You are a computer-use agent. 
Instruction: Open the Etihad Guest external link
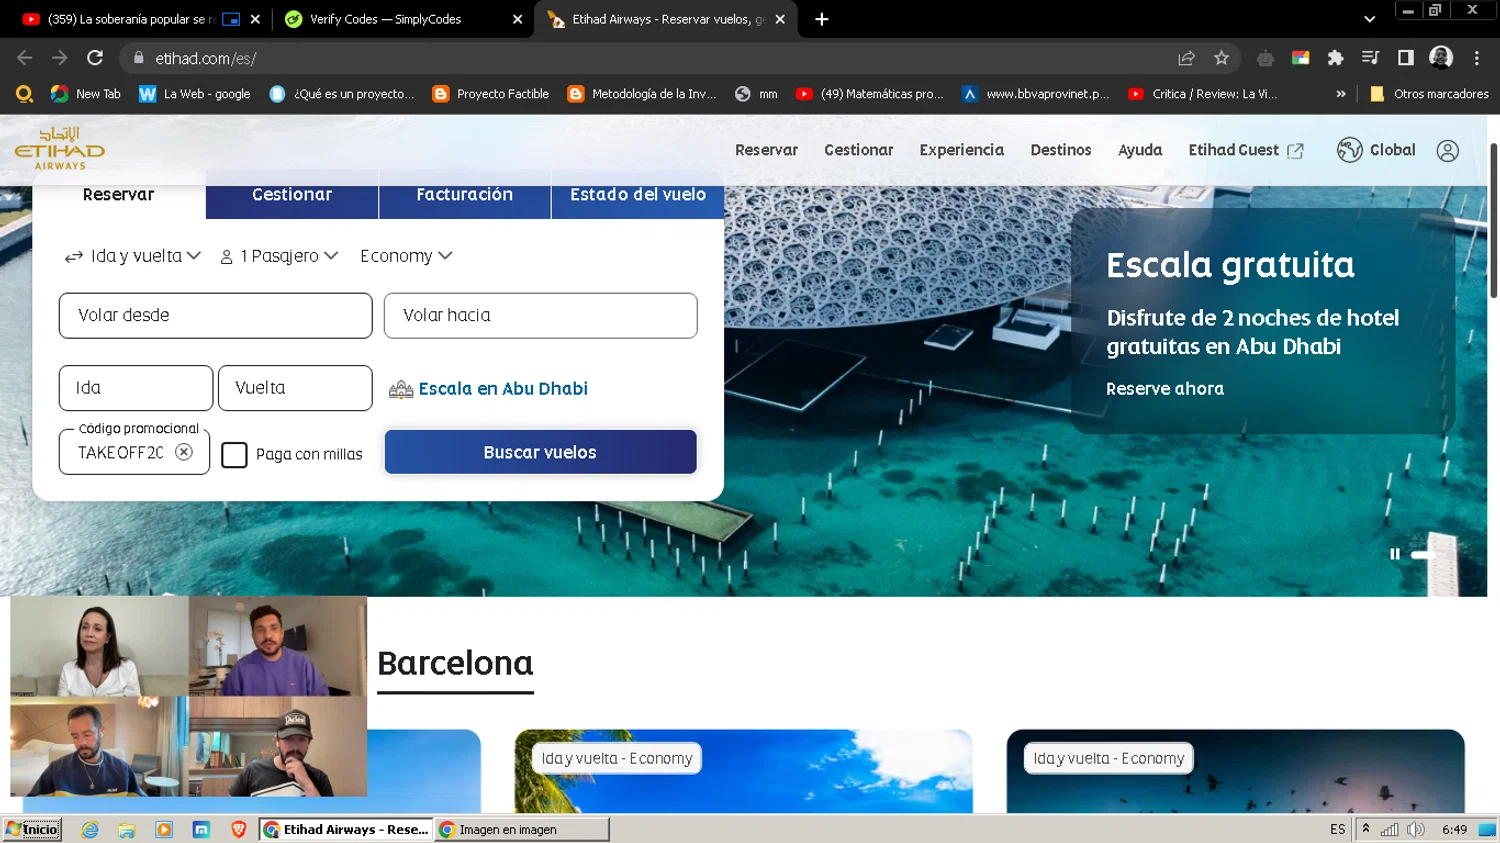[1245, 150]
